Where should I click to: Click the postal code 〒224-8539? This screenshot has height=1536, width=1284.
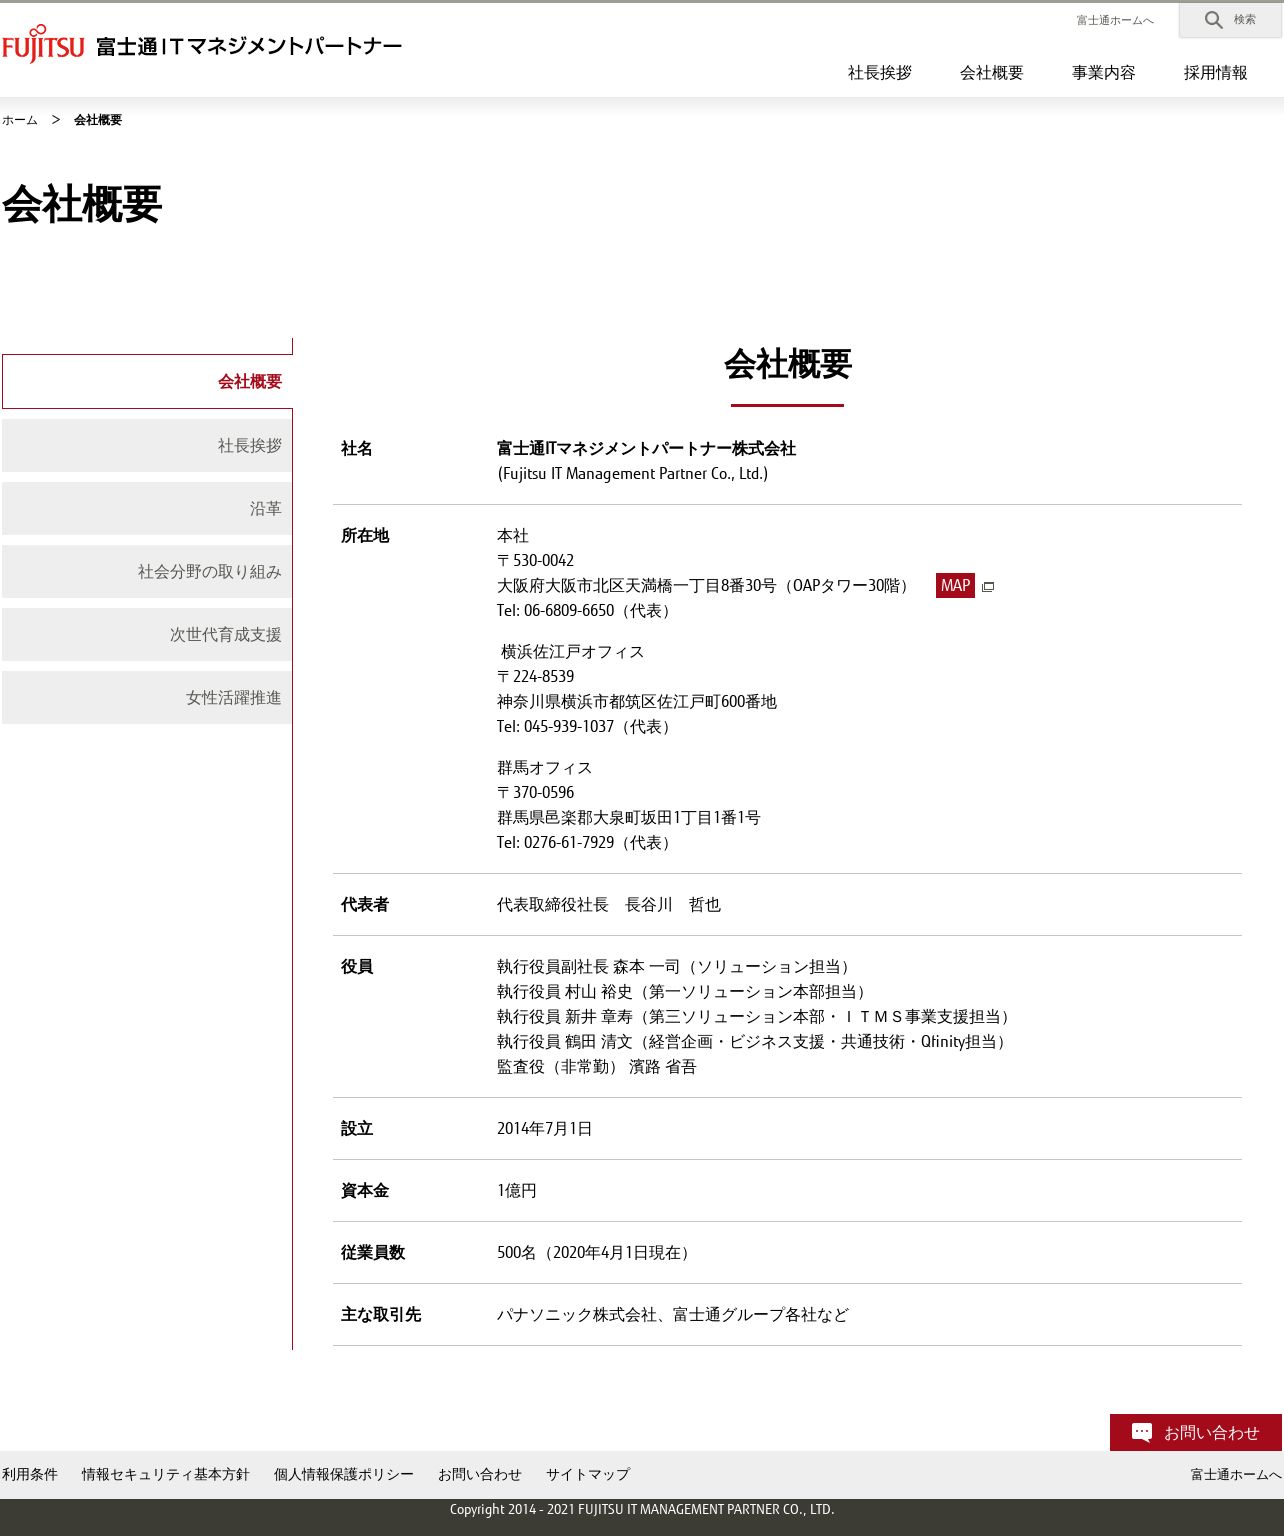pyautogui.click(x=536, y=677)
